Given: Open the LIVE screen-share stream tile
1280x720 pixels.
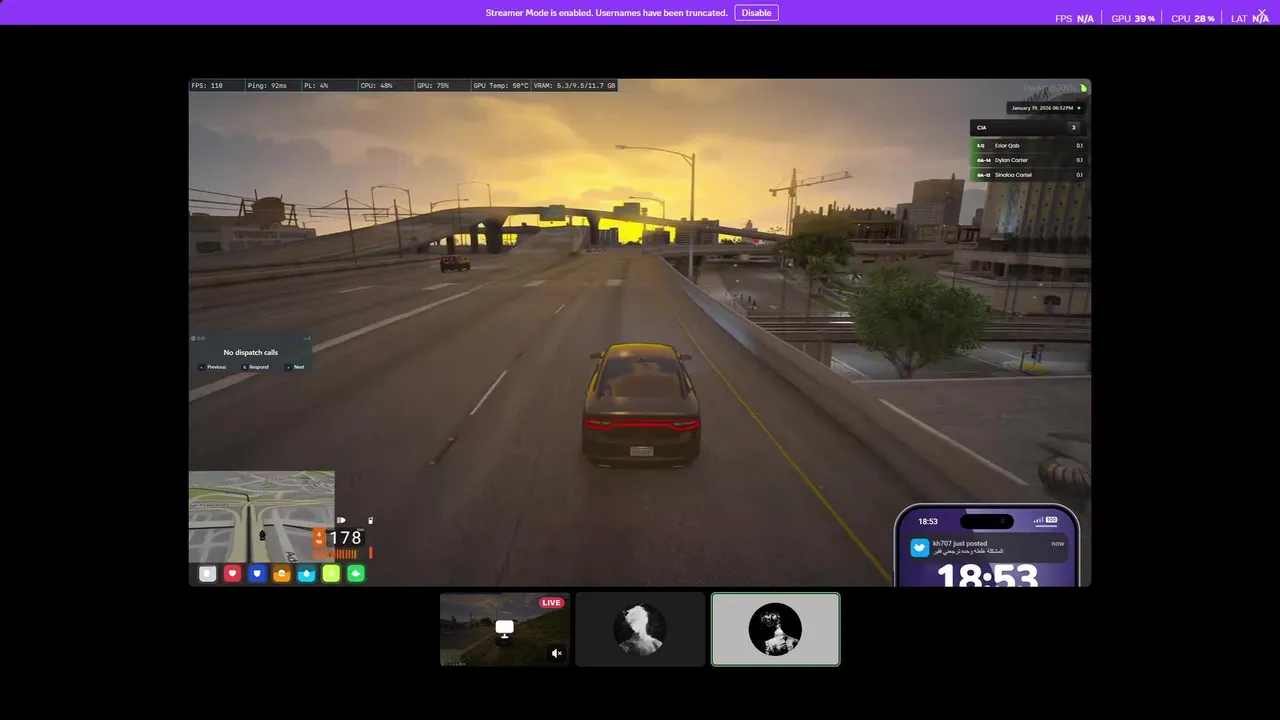Looking at the screenshot, I should point(505,629).
